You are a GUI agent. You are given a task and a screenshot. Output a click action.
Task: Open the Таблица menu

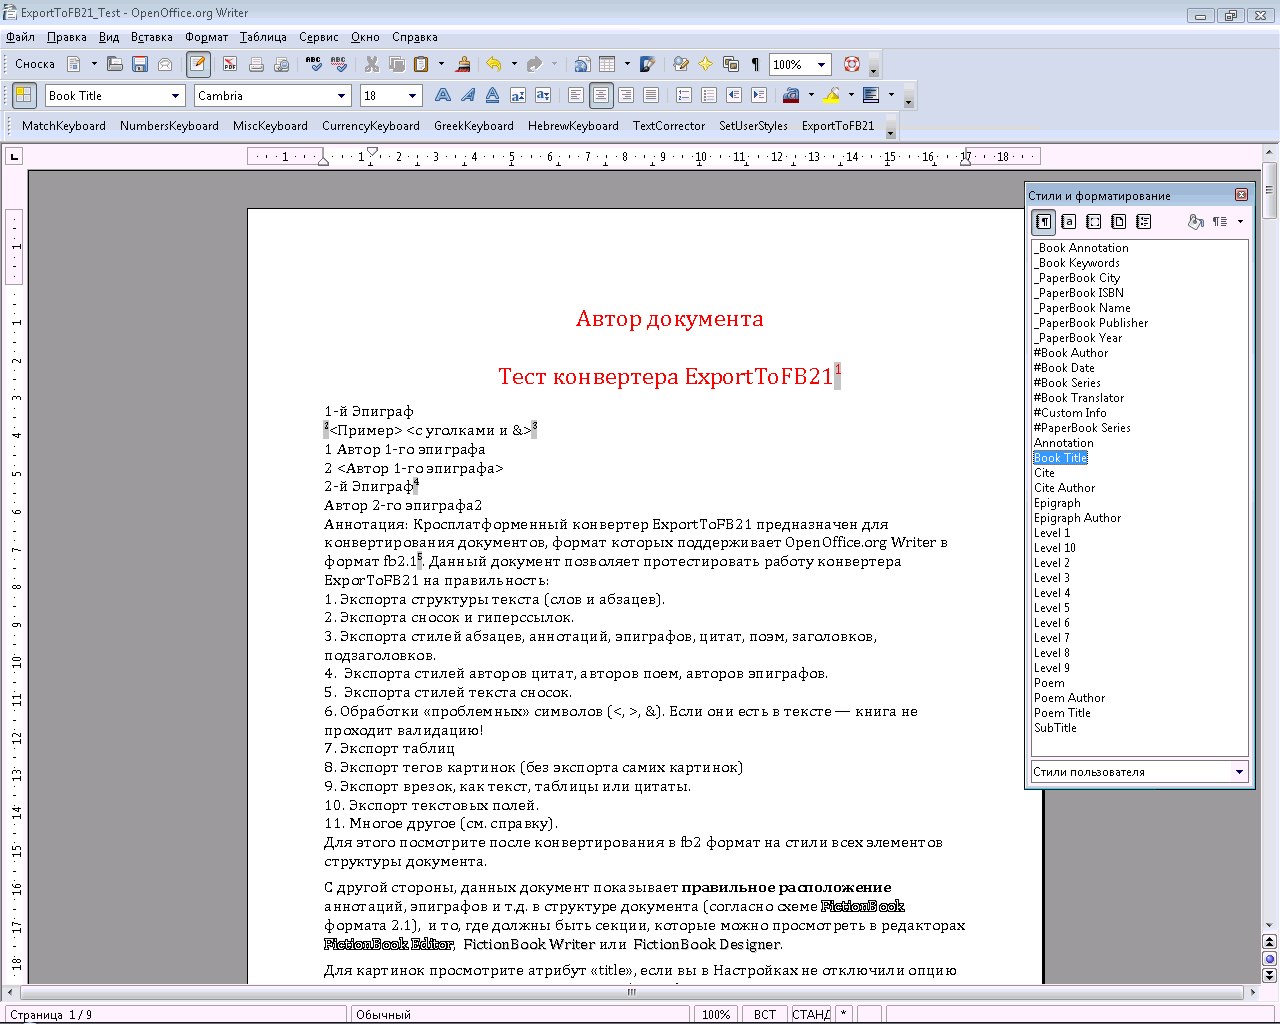tap(263, 37)
